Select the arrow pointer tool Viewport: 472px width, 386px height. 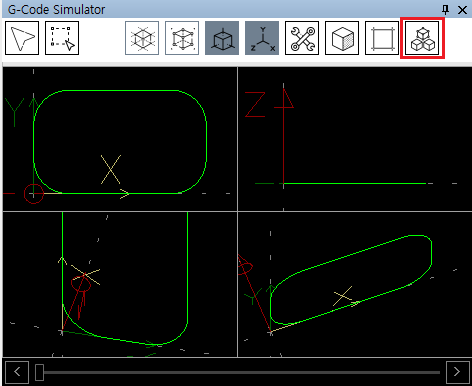coord(22,38)
